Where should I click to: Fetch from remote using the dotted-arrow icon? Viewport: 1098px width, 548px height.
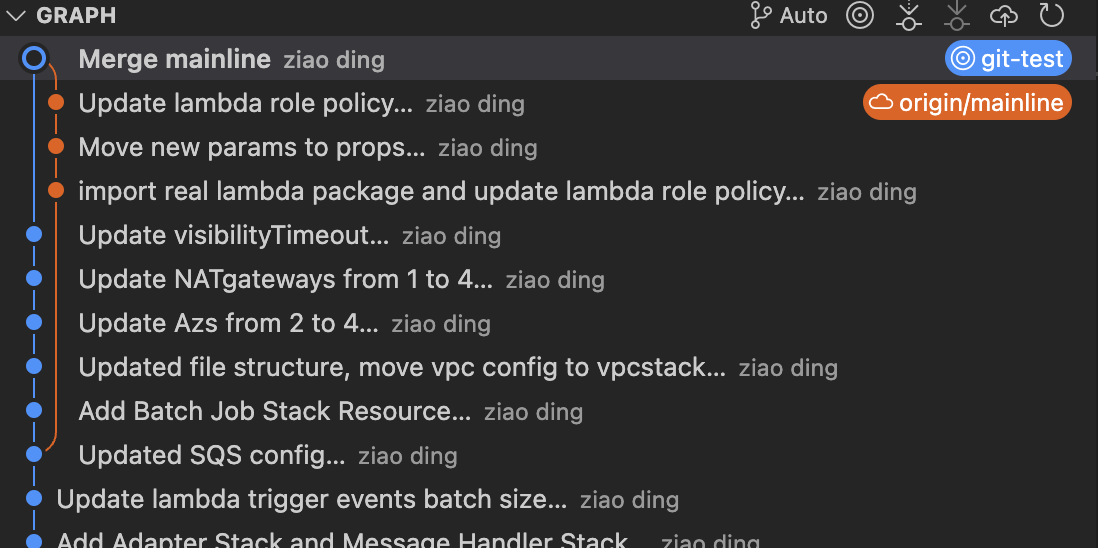908,15
